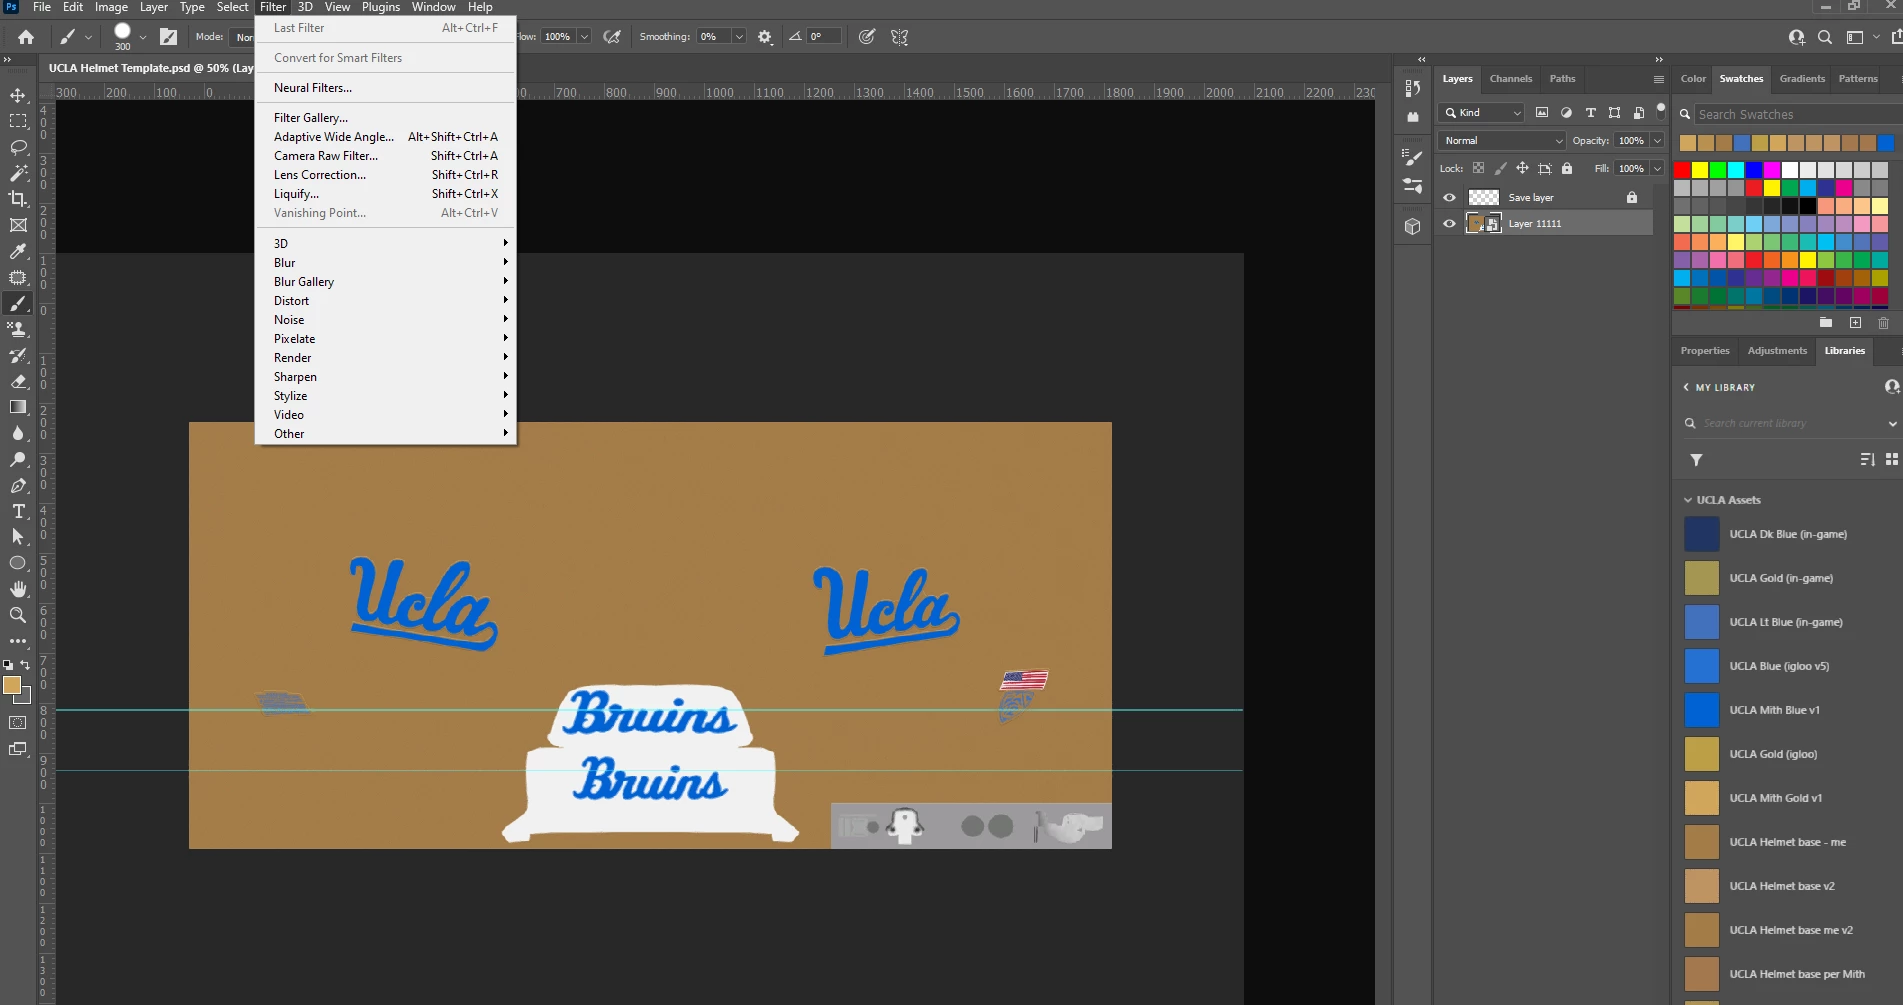Select the Clone Stamp tool
This screenshot has height=1005, width=1903.
point(18,329)
